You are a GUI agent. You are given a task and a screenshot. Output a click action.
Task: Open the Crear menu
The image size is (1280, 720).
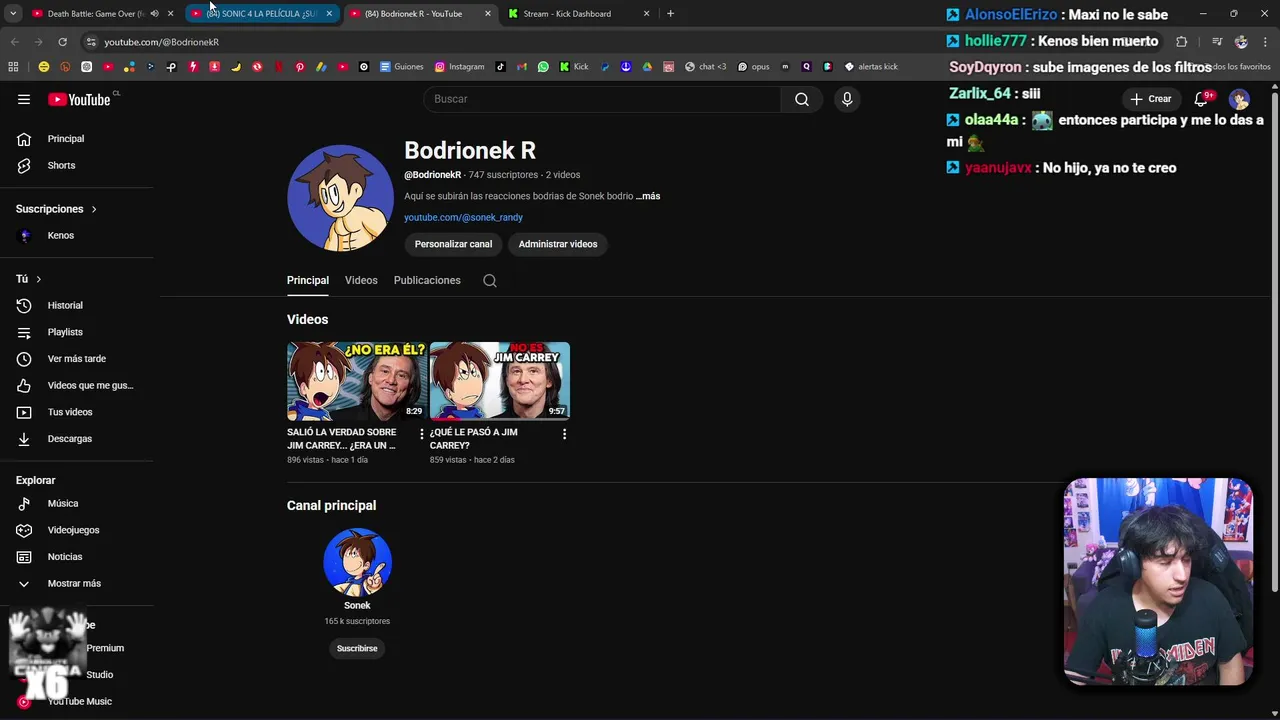click(1150, 99)
